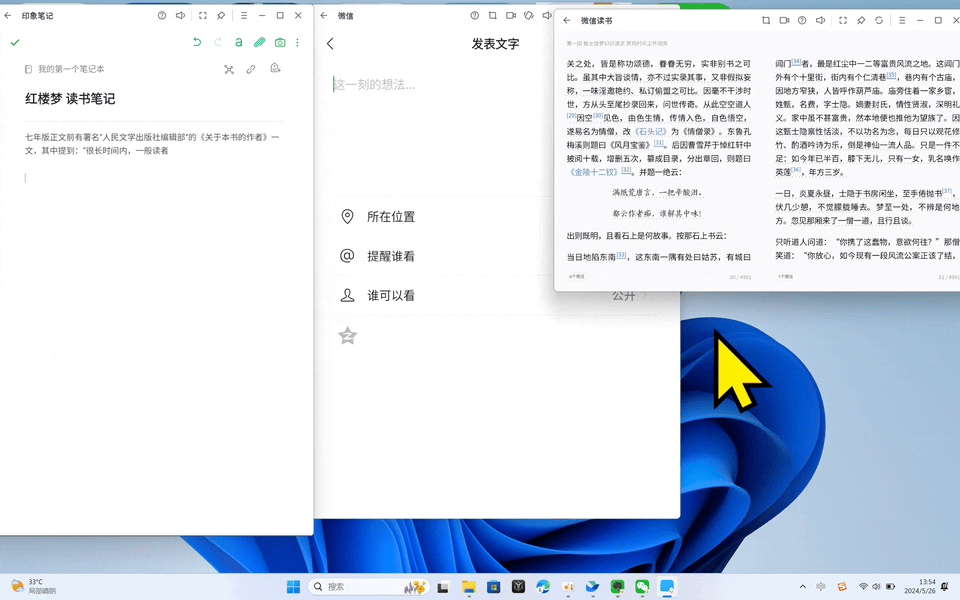This screenshot has height=600, width=960.
Task: Open text formatting 'a' in Evernote
Action: point(239,42)
